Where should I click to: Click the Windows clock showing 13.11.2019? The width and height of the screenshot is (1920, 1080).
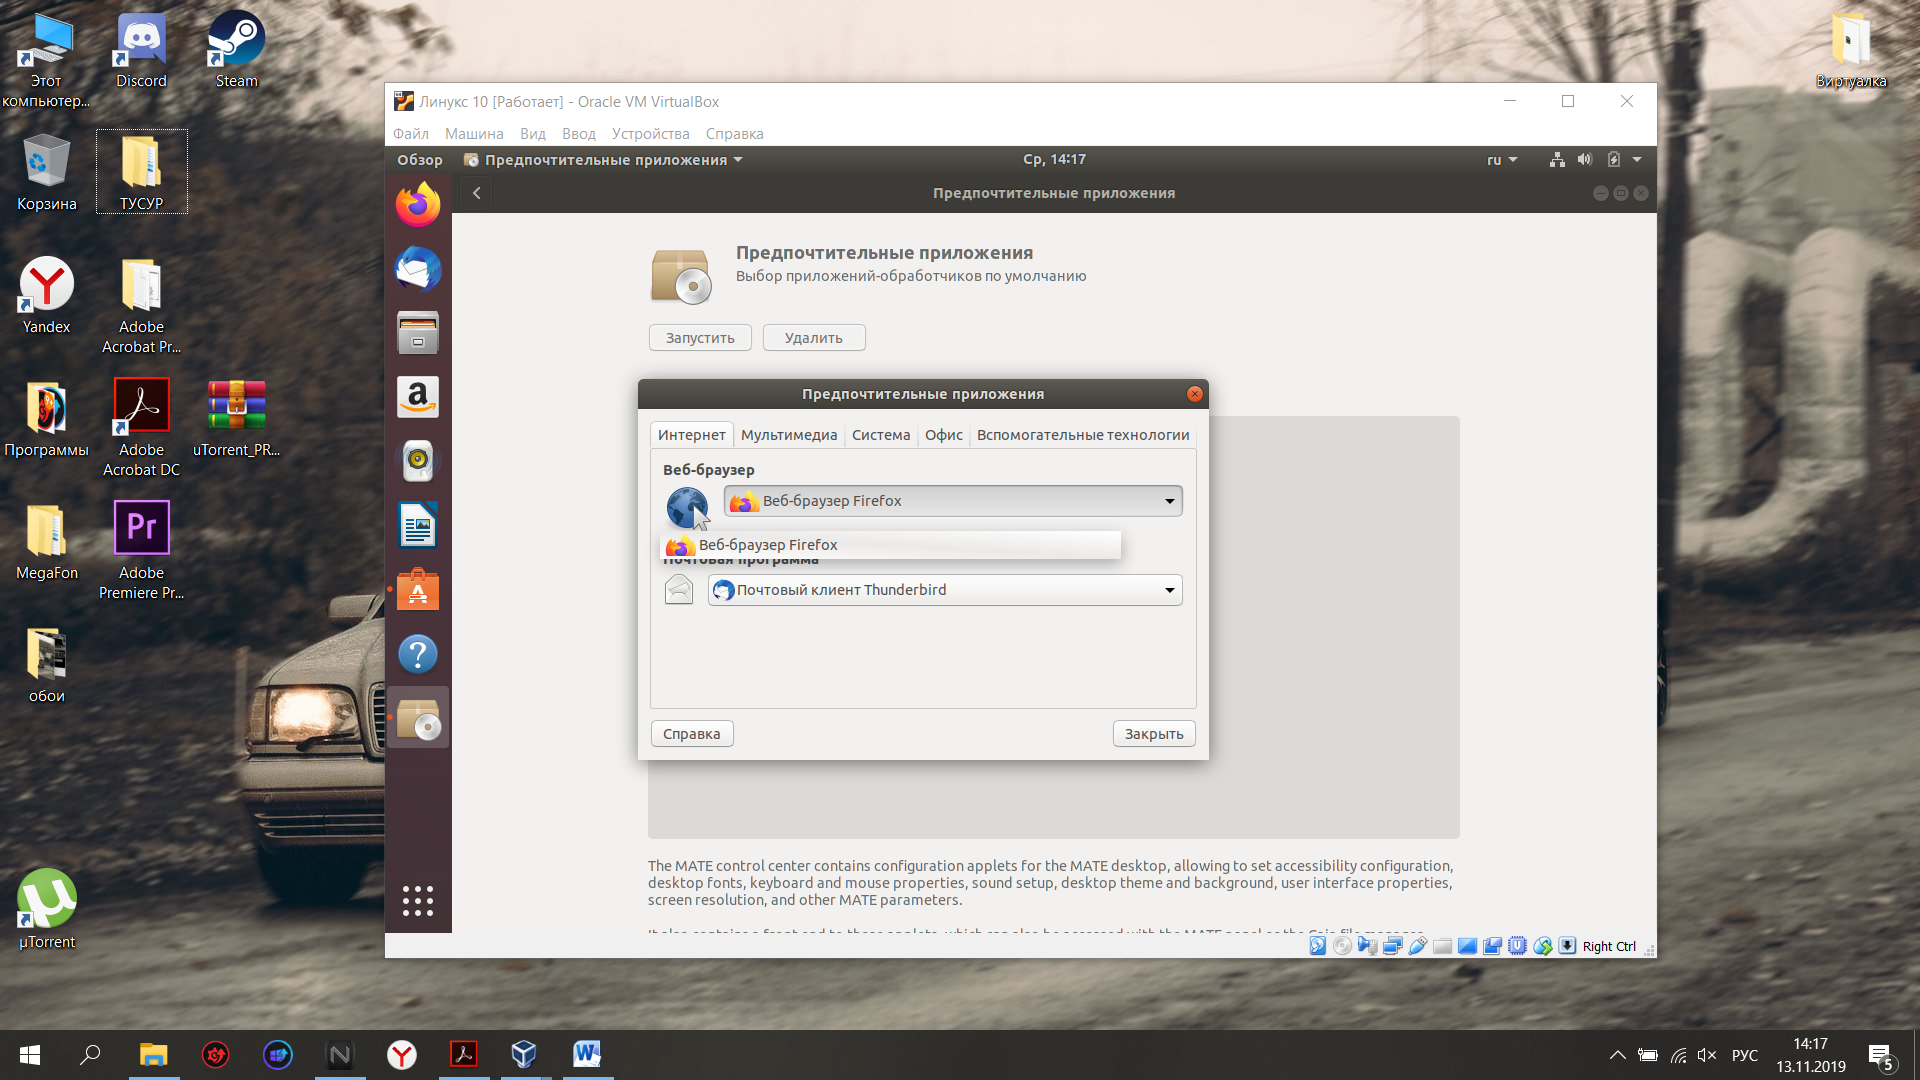click(1810, 1055)
